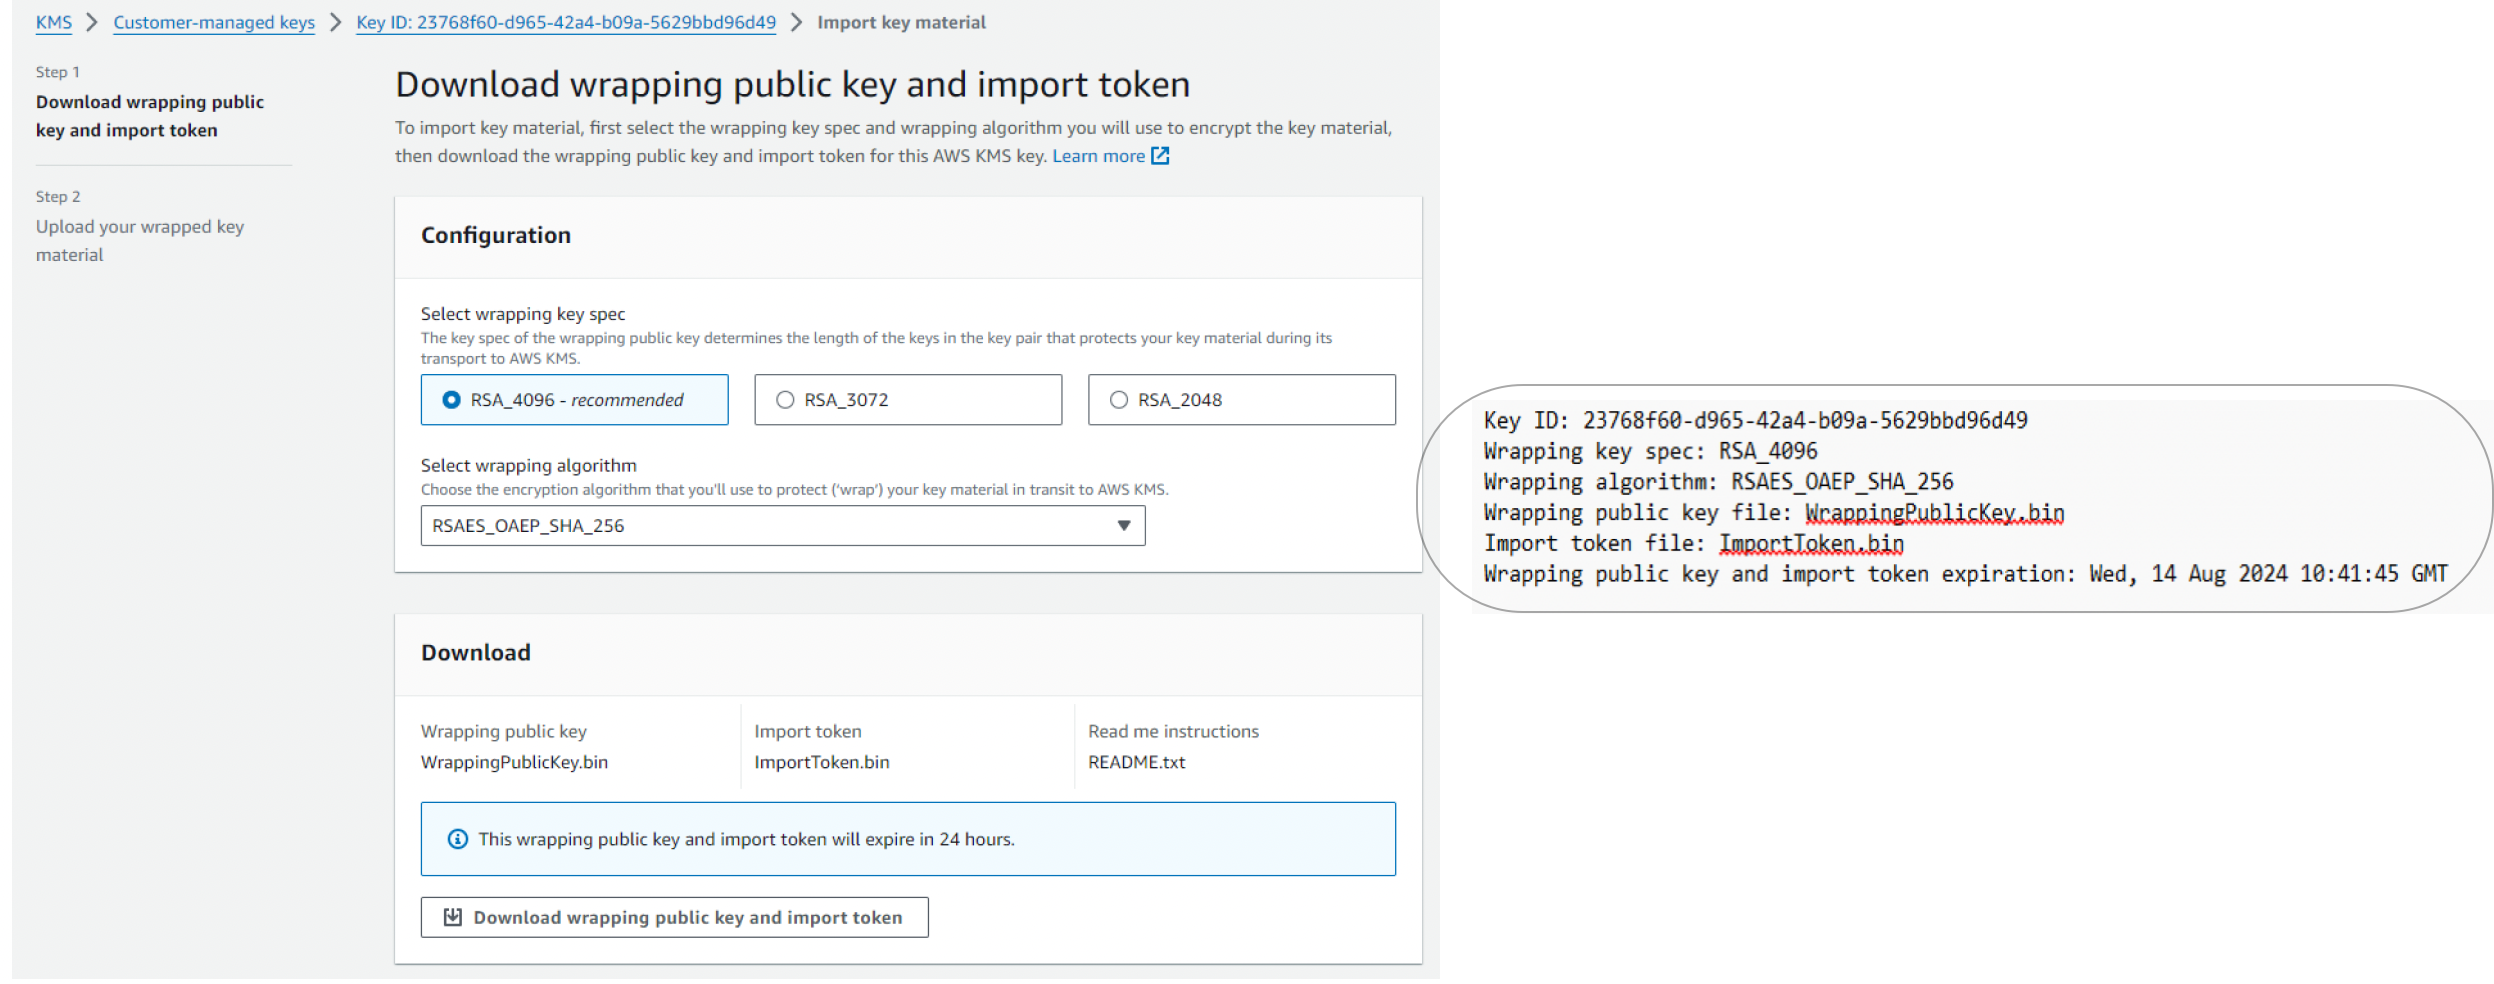This screenshot has height=984, width=2494.
Task: Click the RSAES_OAEP_SHA_256 dropdown arrow
Action: click(1124, 526)
